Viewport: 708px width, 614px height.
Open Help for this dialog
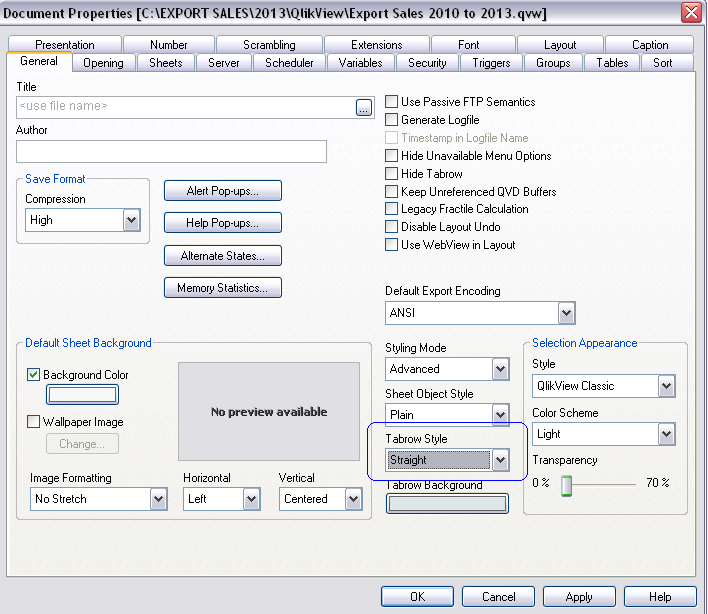pos(660,597)
